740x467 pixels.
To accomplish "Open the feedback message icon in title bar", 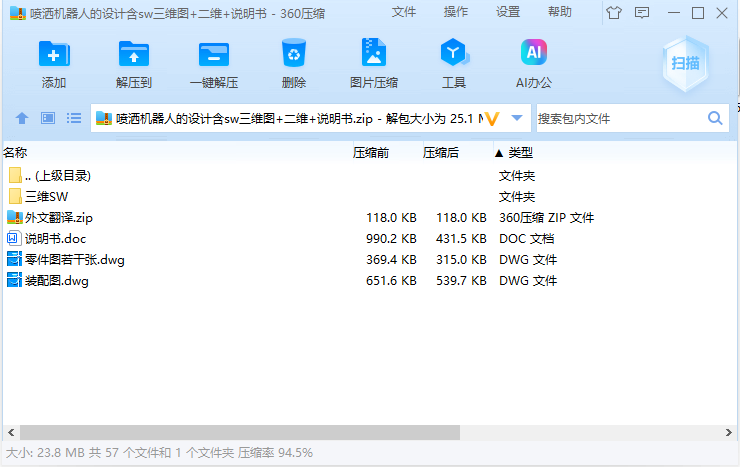I will 642,13.
